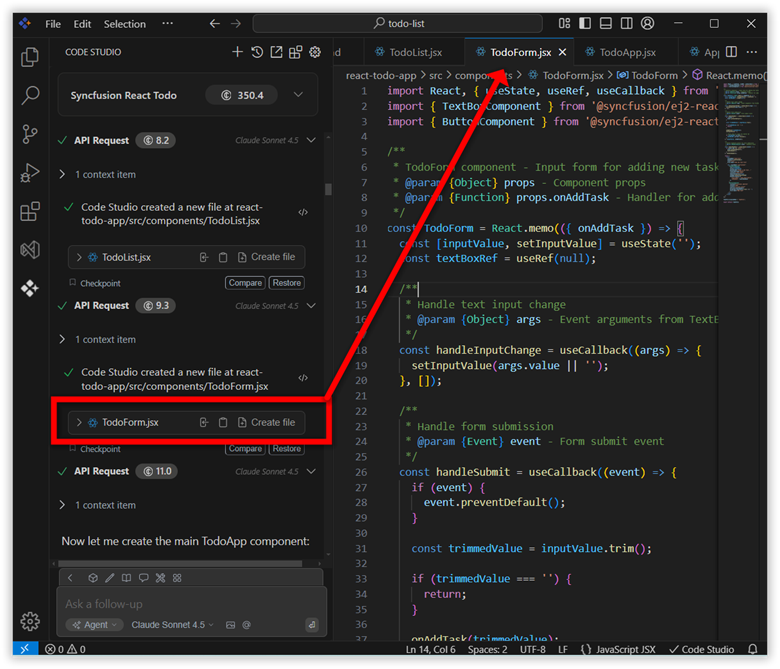Open Code Studio marketplace blocks icon

295,52
